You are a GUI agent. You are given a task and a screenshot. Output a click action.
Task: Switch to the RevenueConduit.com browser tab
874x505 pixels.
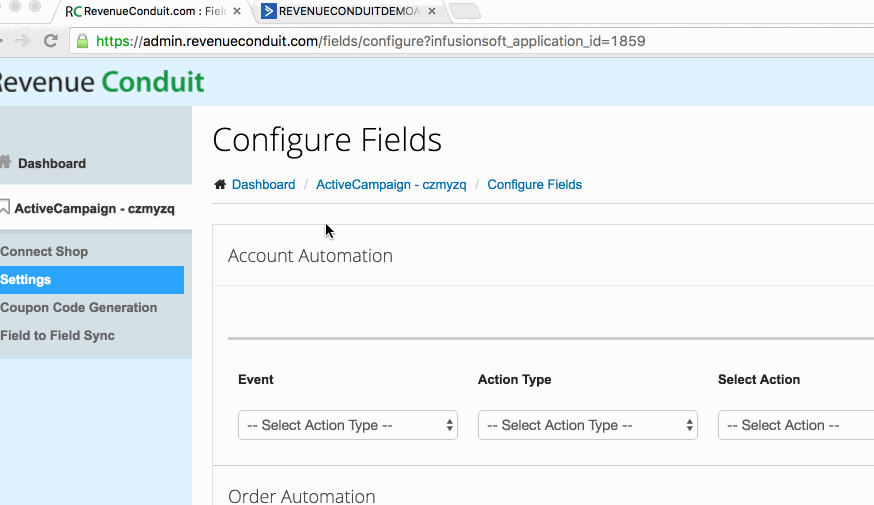click(153, 11)
